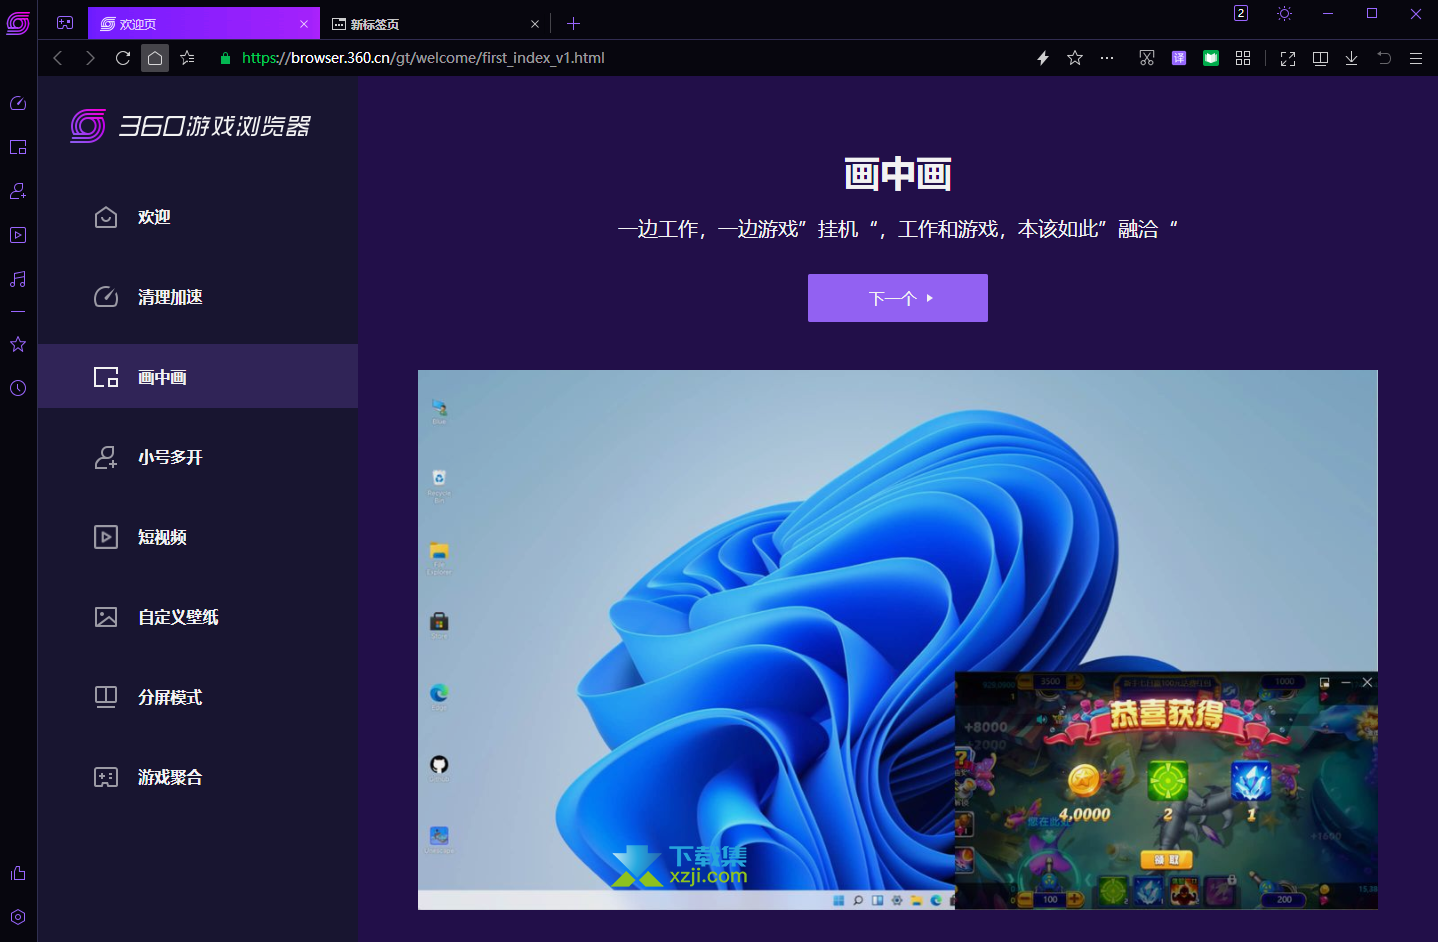This screenshot has height=942, width=1438.
Task: Open downloads
Action: (1351, 58)
